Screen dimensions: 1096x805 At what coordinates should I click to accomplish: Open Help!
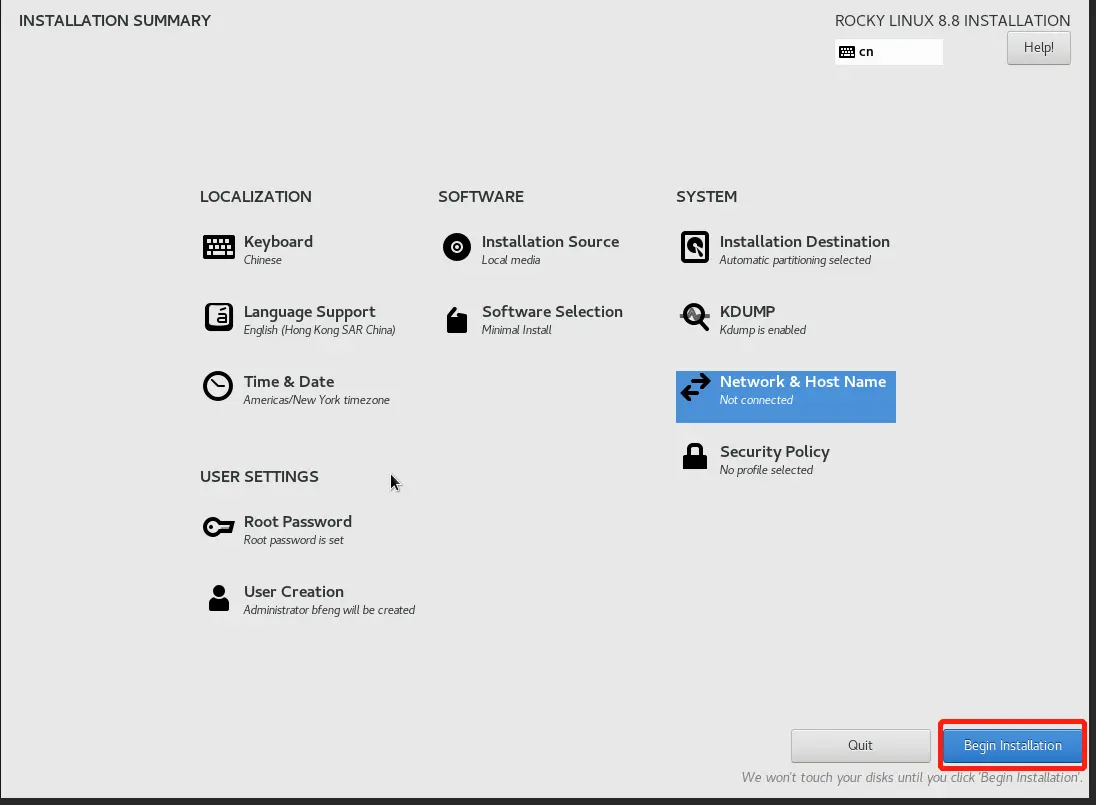click(x=1039, y=48)
